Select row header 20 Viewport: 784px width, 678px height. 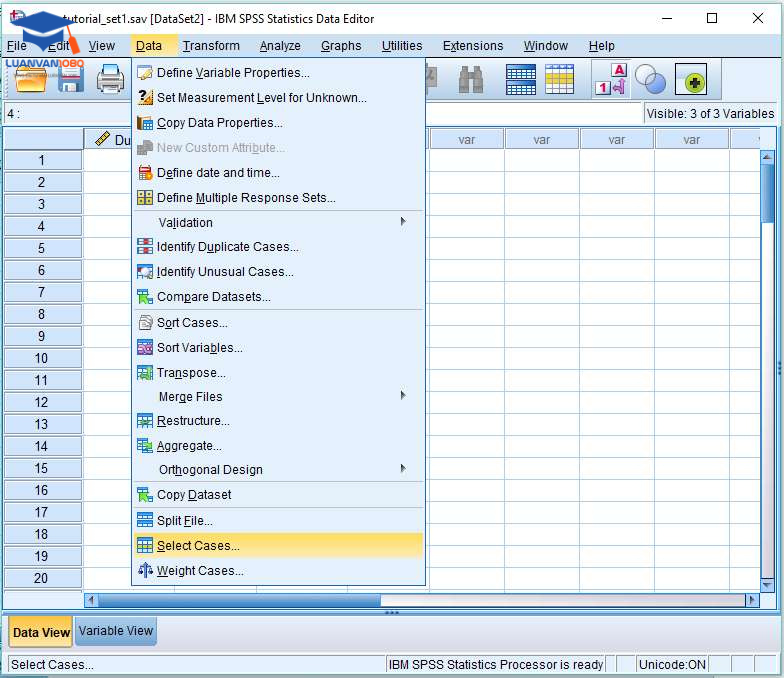[42, 578]
